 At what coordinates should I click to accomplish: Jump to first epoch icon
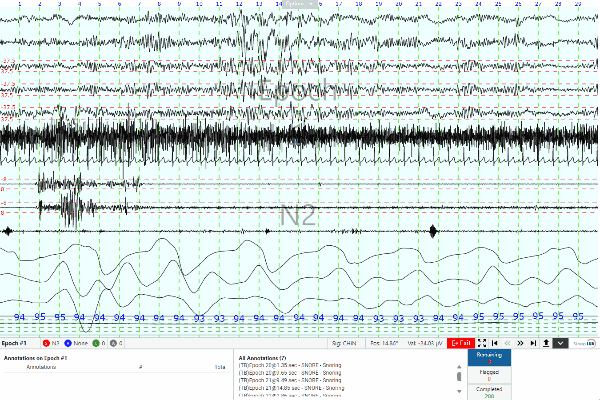click(x=494, y=343)
